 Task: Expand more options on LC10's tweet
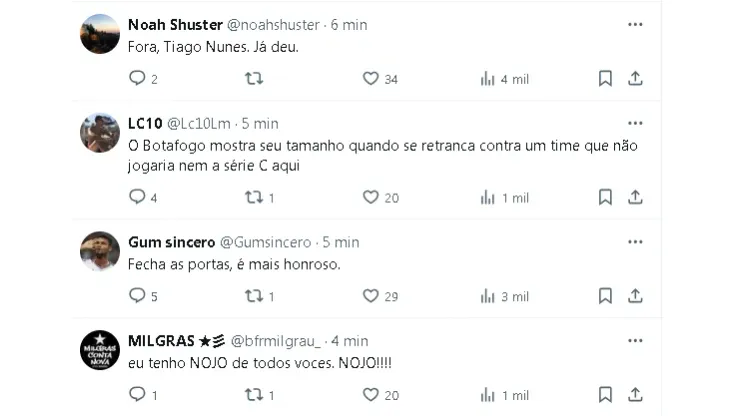click(x=635, y=123)
